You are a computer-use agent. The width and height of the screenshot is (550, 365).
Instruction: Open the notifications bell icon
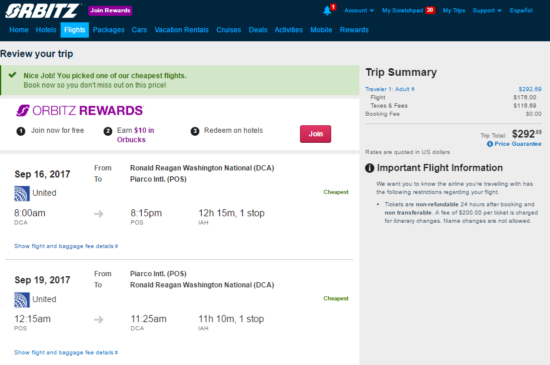click(x=327, y=11)
